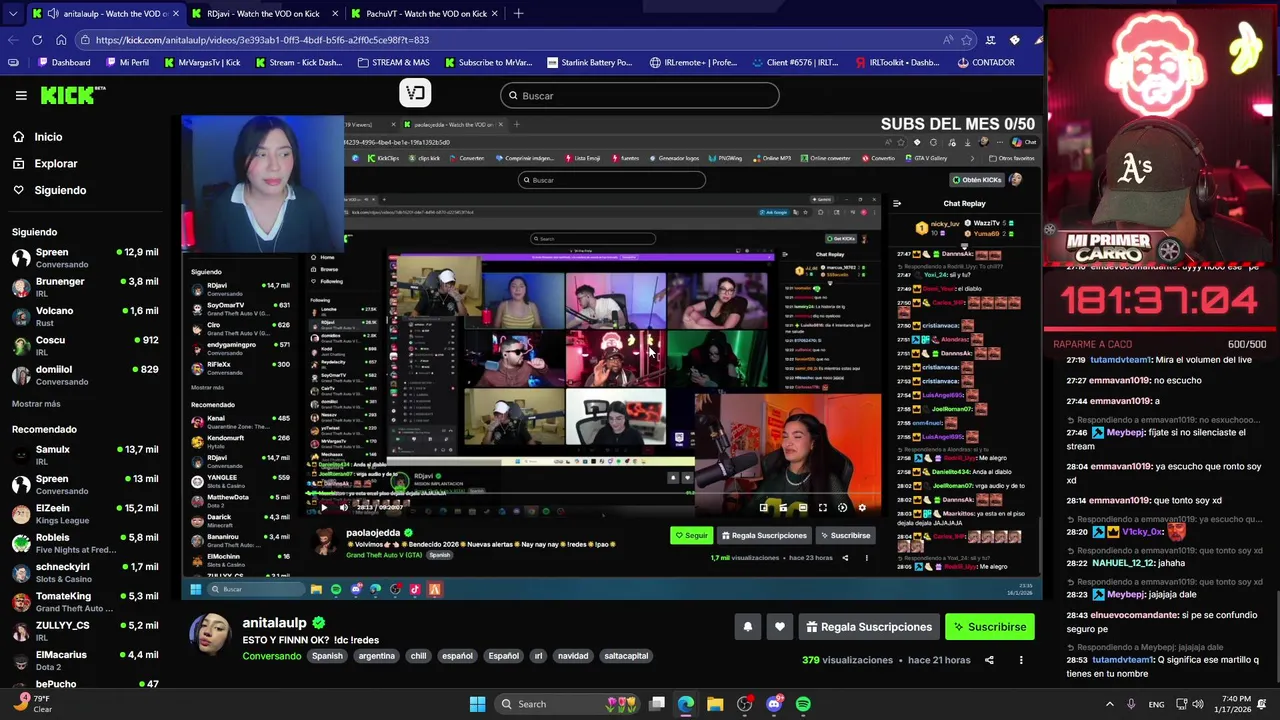Image resolution: width=1280 pixels, height=720 pixels.
Task: Open Spotify from the taskbar
Action: 803,704
